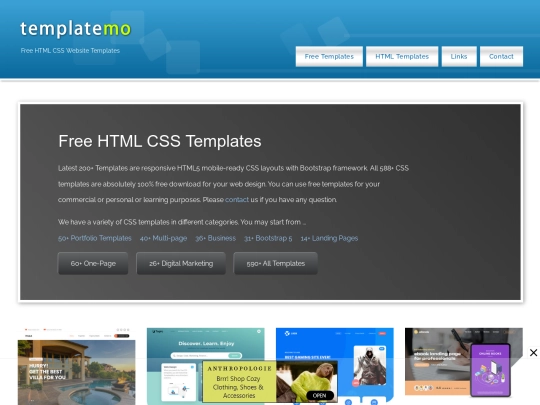Open 36+ Business link
The image size is (540, 405).
[x=215, y=238]
